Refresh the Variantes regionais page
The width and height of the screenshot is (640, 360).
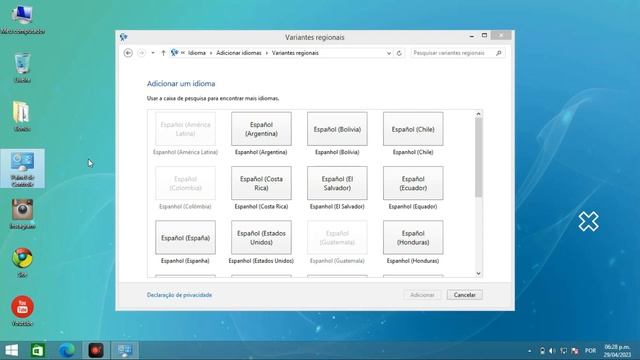click(x=399, y=53)
